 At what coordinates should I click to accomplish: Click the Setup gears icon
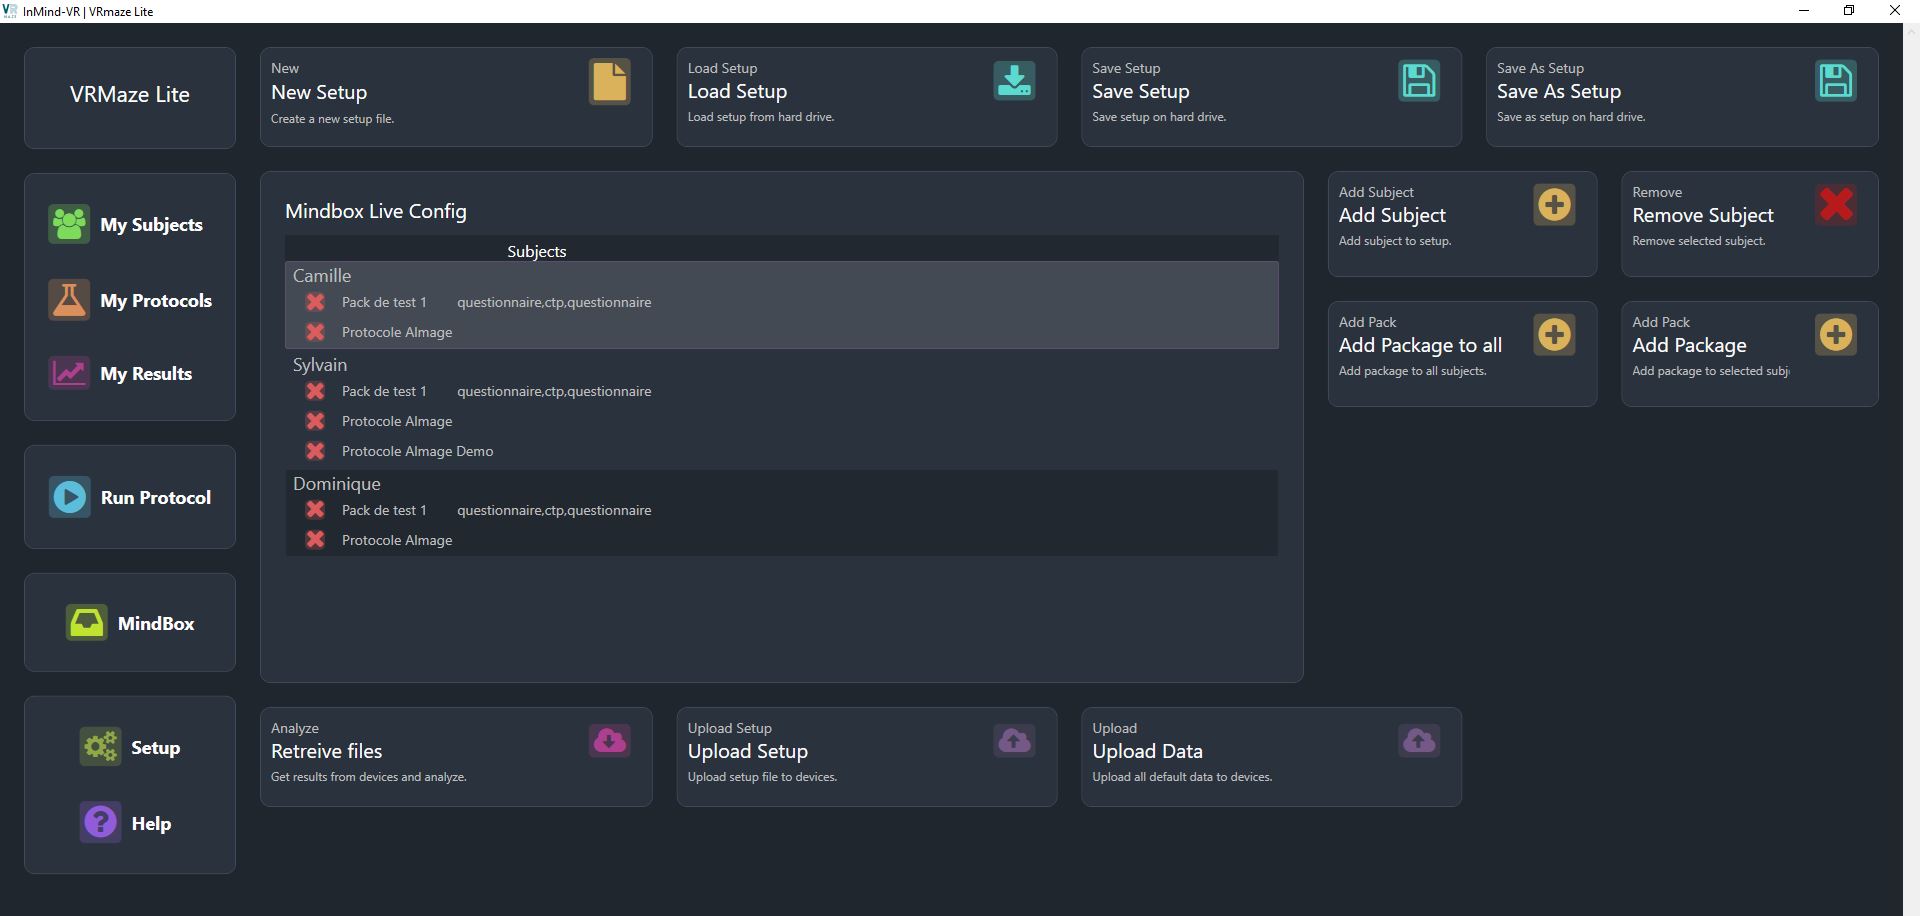click(100, 747)
